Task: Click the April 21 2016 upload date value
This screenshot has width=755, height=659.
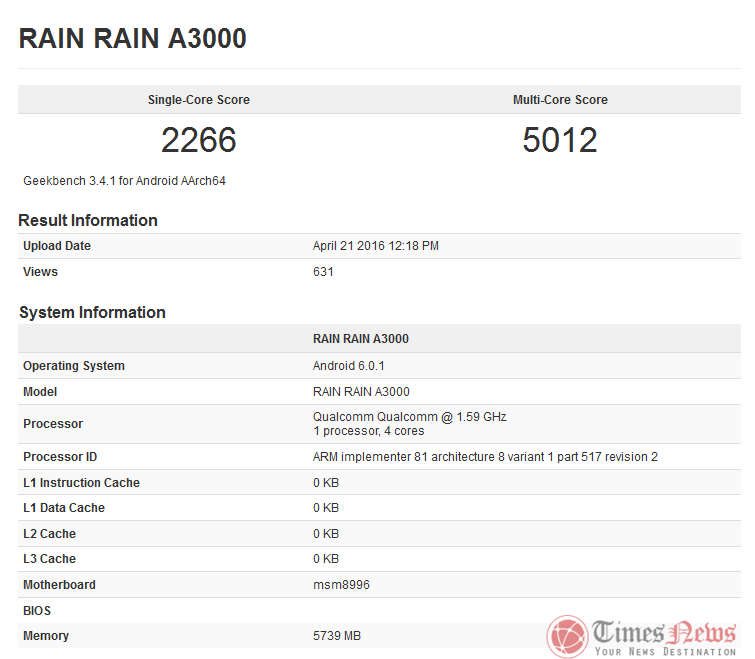Action: (376, 246)
